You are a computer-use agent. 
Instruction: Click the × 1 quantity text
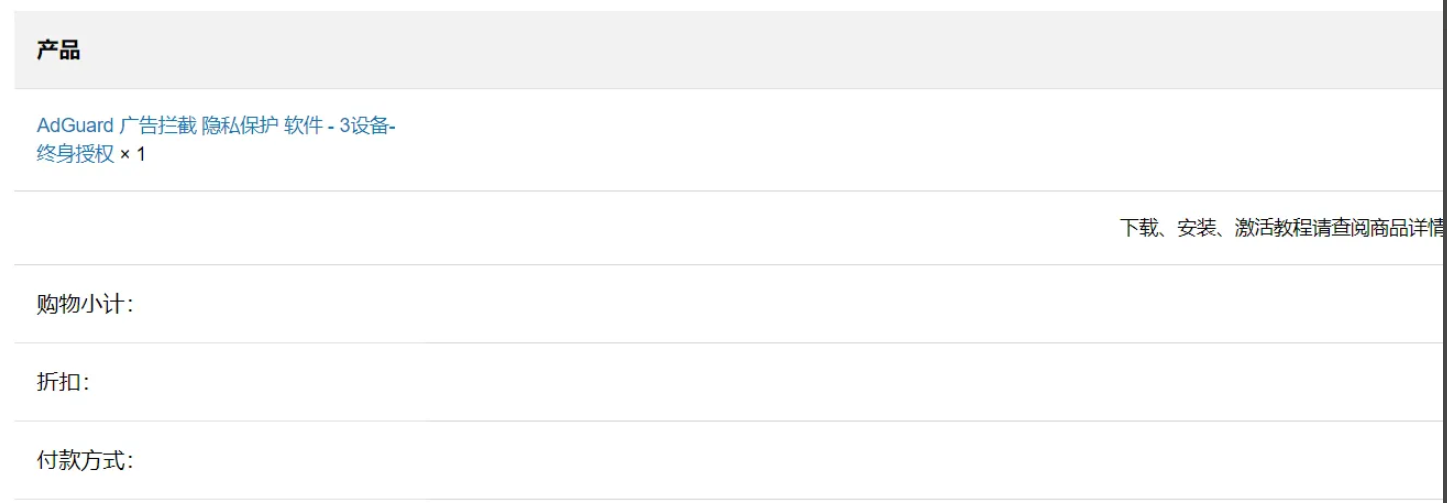tap(133, 155)
